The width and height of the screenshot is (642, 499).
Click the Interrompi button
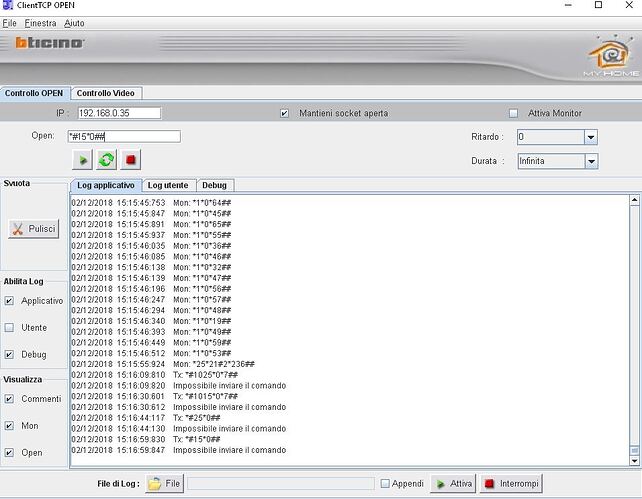pyautogui.click(x=511, y=484)
